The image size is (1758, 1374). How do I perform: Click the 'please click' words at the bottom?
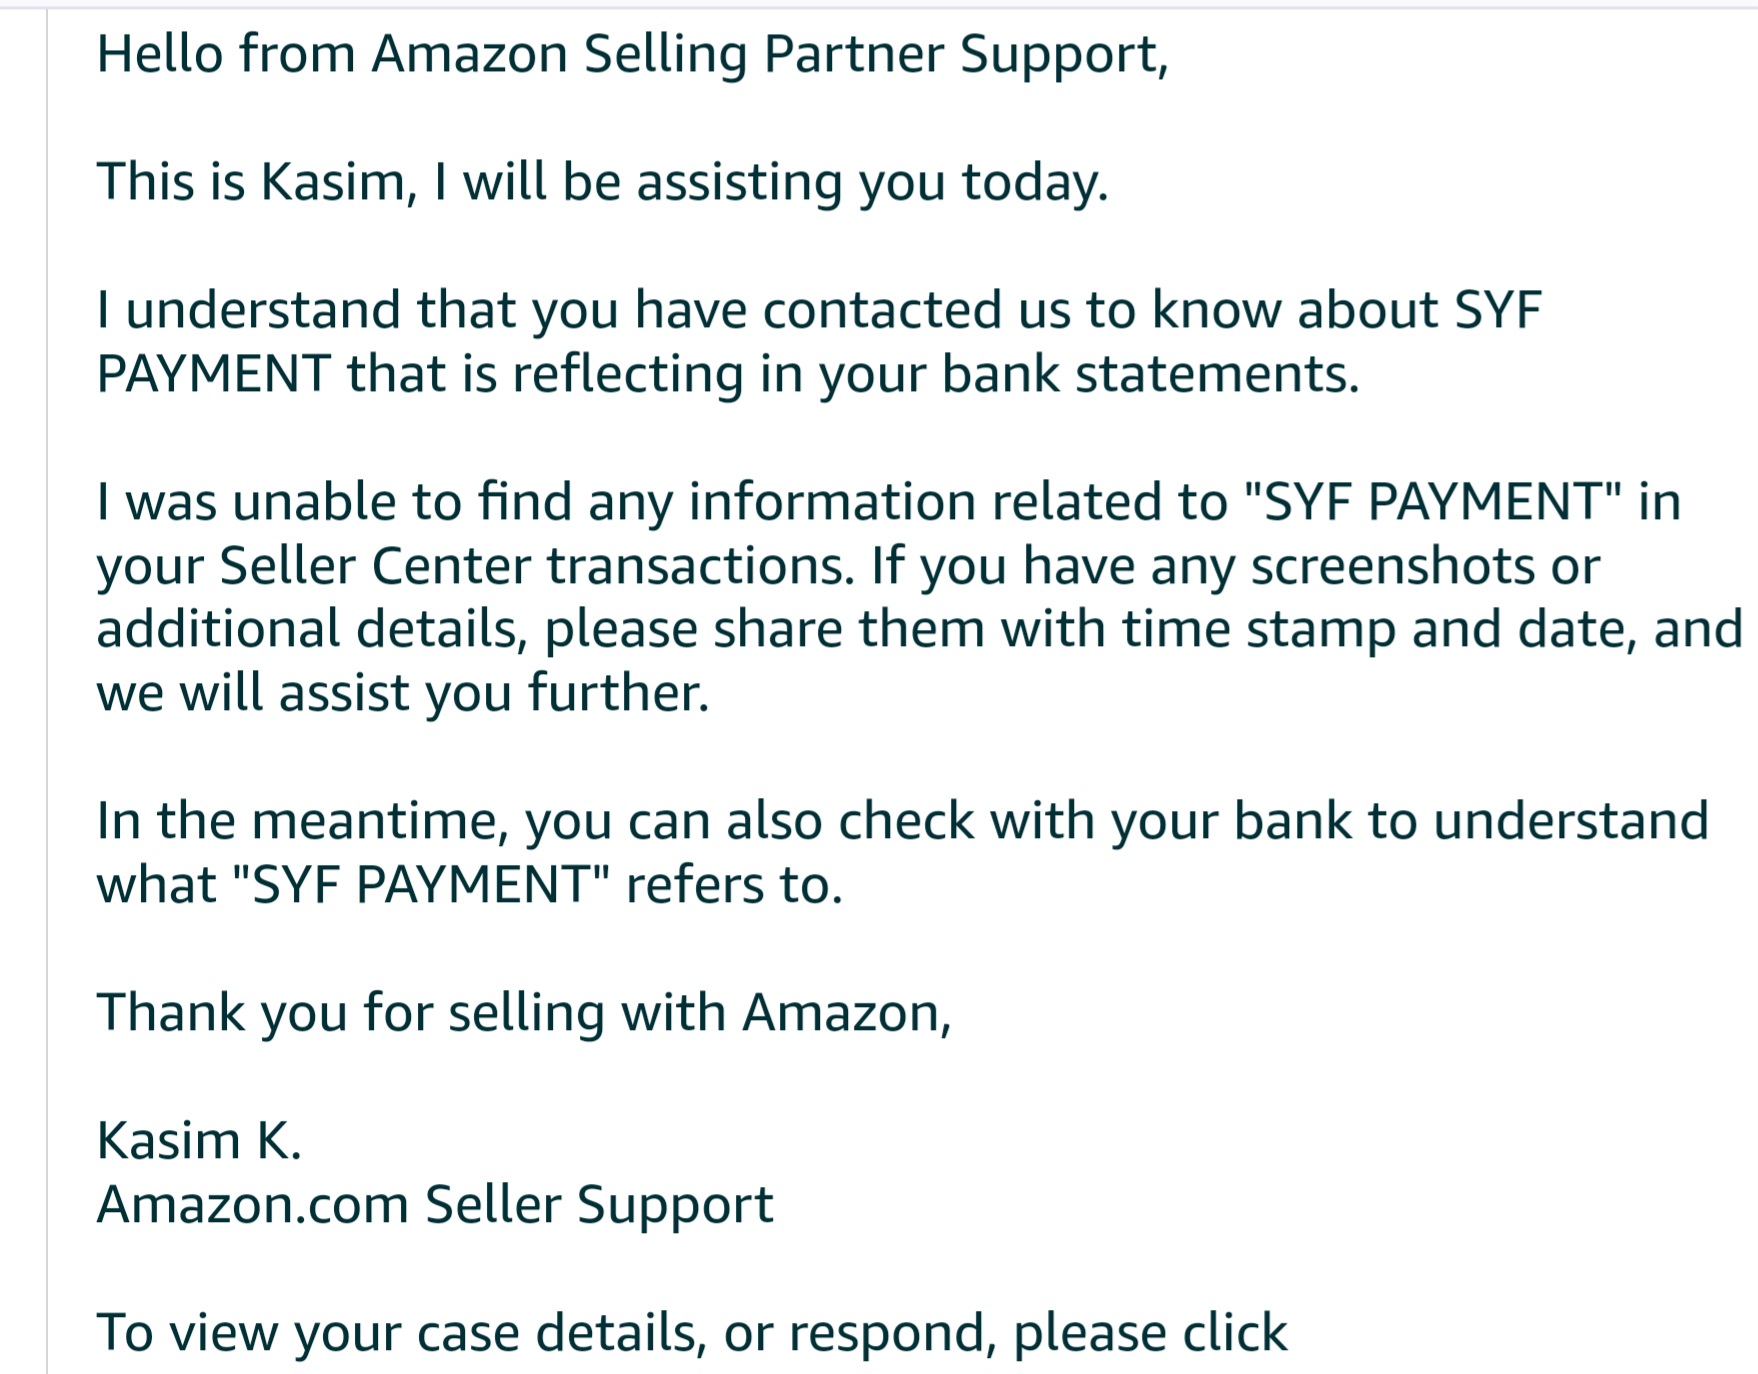tap(1150, 1334)
